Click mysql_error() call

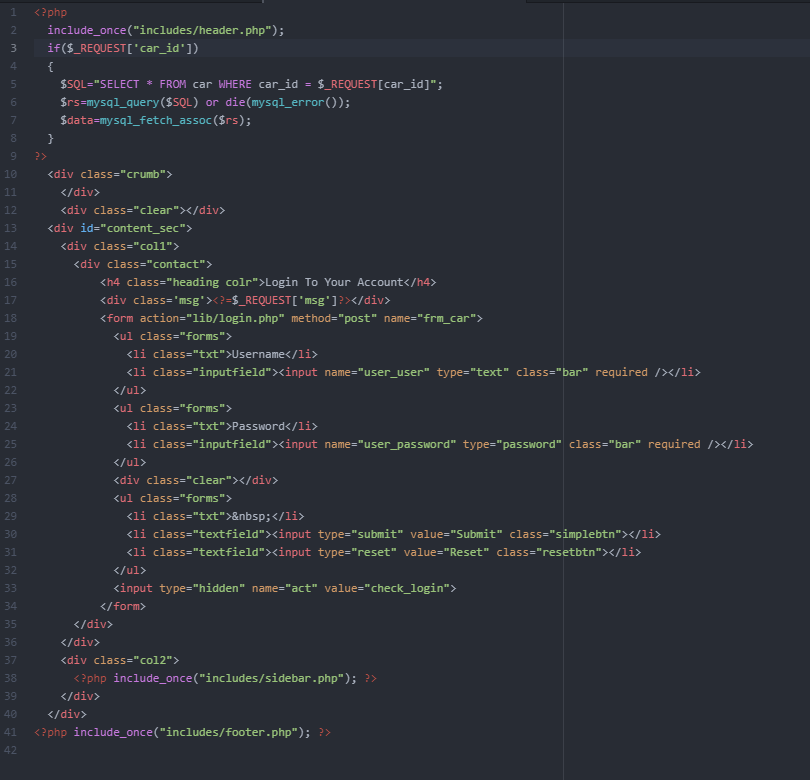pyautogui.click(x=294, y=102)
